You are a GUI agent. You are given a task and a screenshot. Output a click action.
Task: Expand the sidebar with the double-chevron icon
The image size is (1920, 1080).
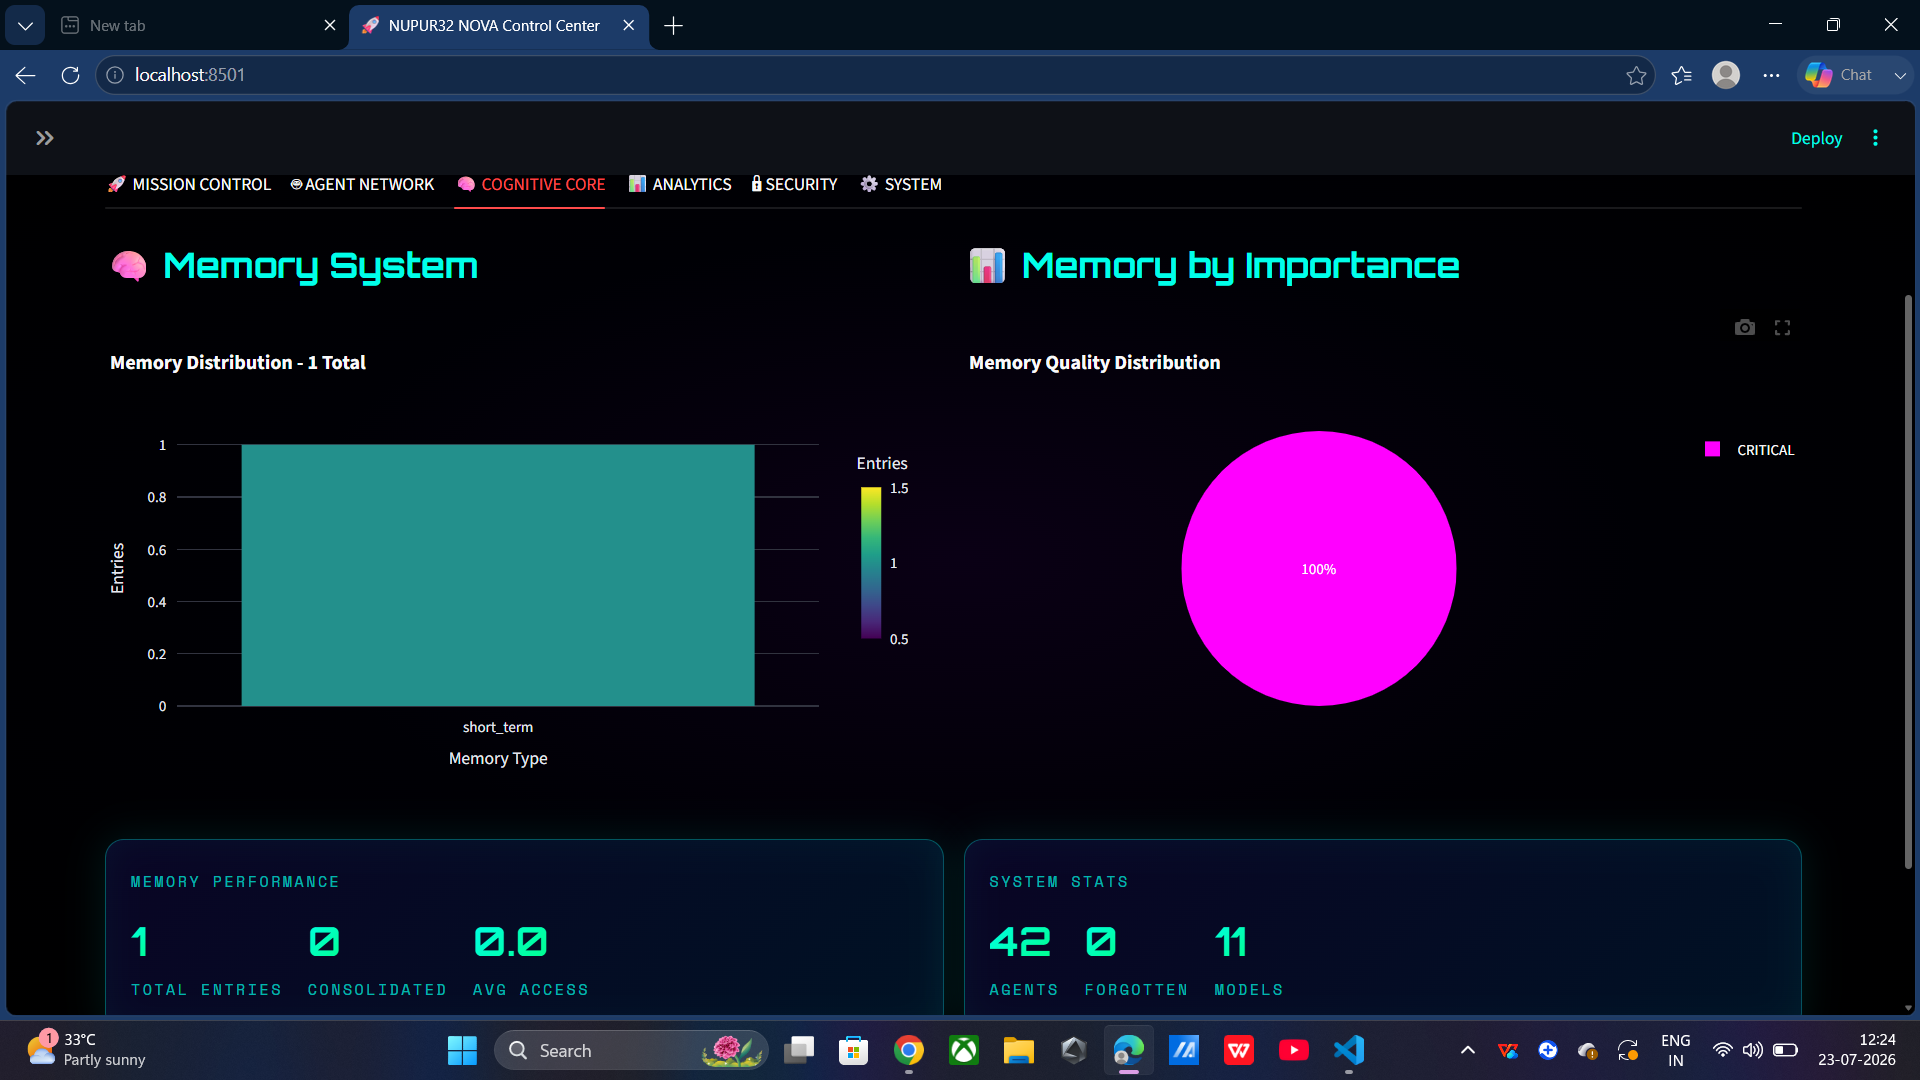click(x=44, y=138)
